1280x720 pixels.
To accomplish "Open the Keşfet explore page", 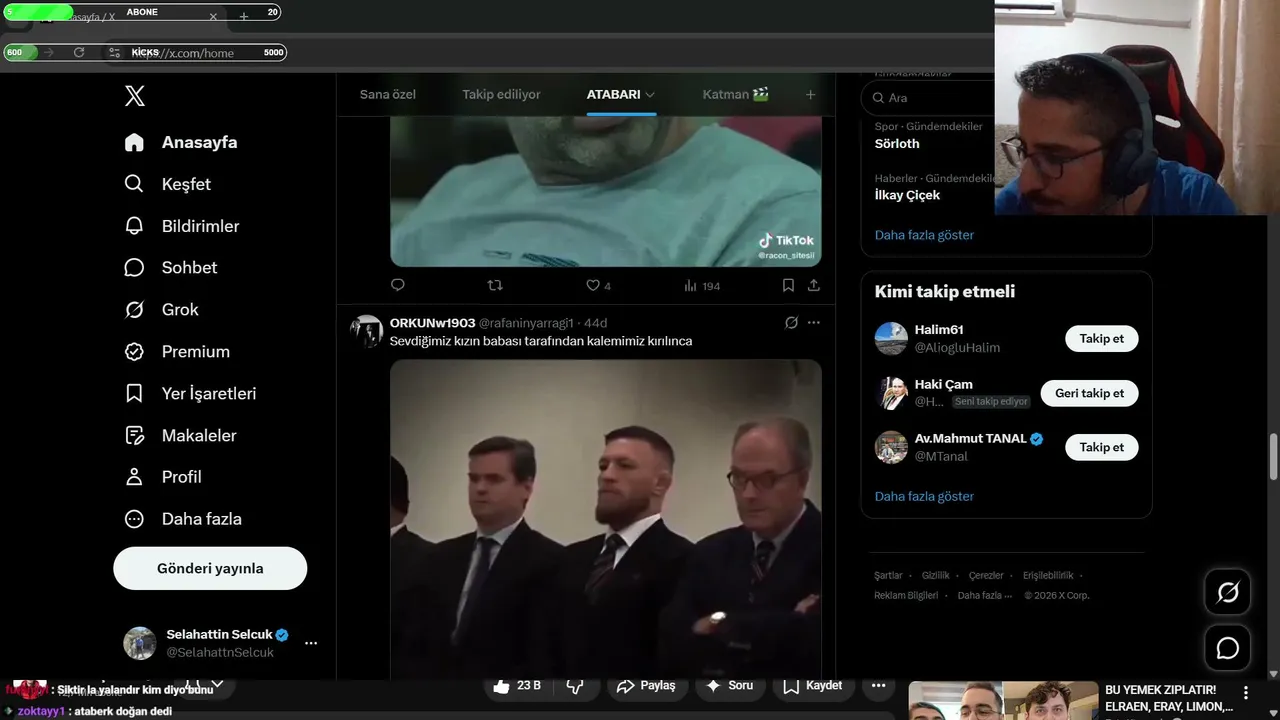I will click(x=168, y=184).
